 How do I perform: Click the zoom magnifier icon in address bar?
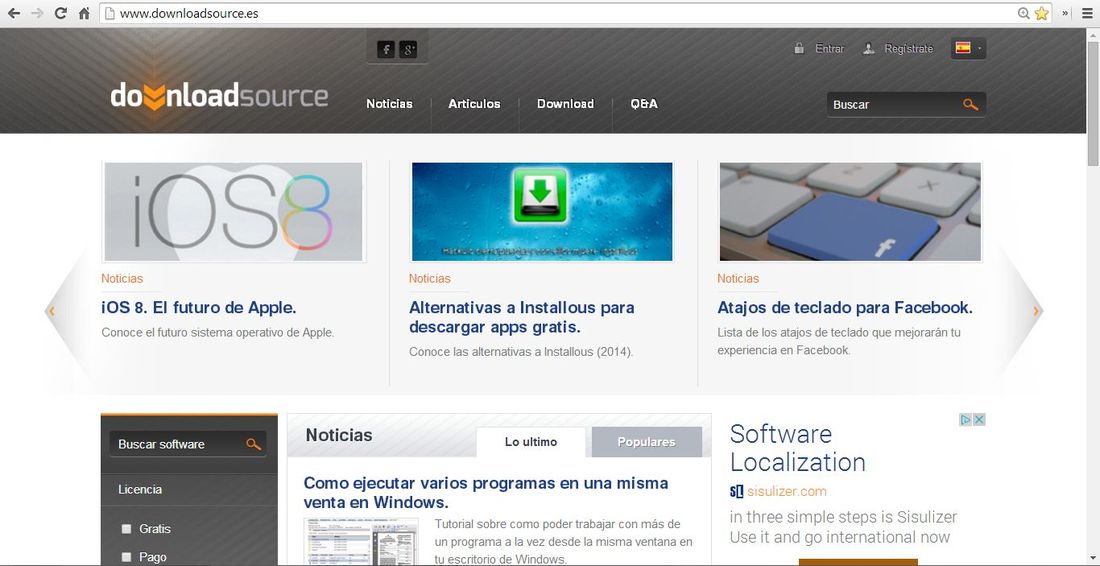pos(1024,13)
